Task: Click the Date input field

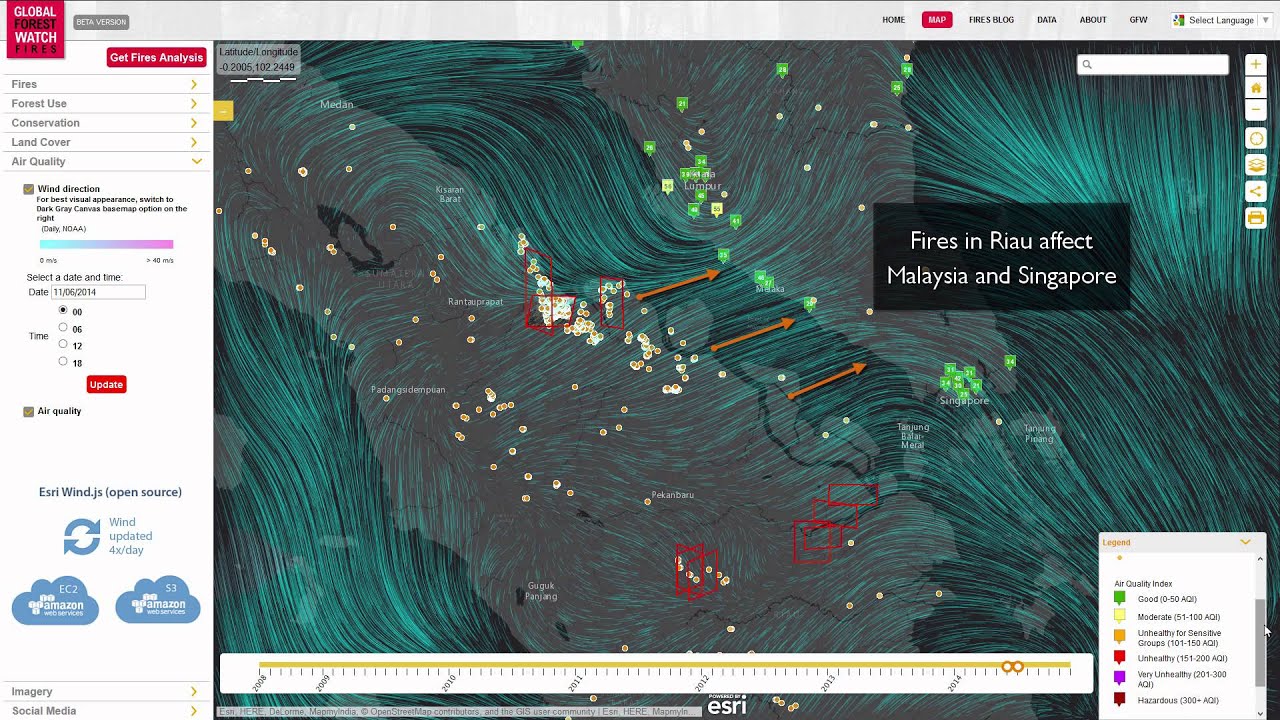Action: pos(98,292)
